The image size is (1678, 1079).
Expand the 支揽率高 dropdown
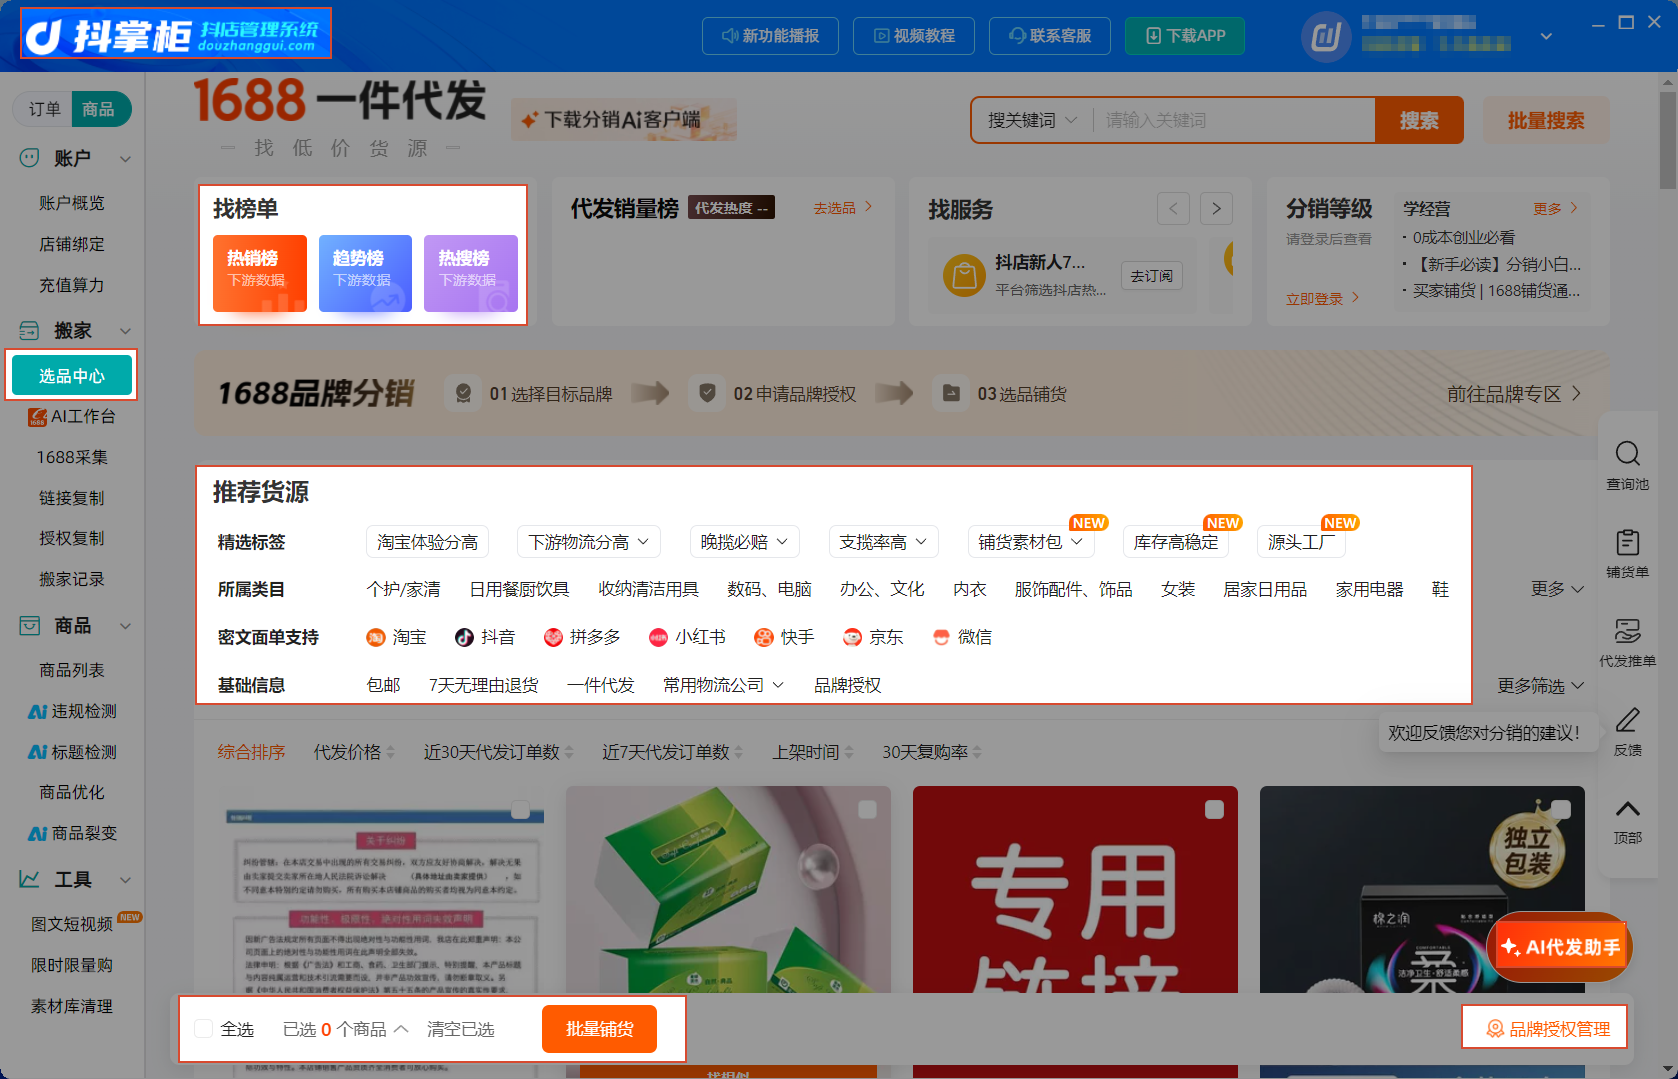tap(883, 542)
